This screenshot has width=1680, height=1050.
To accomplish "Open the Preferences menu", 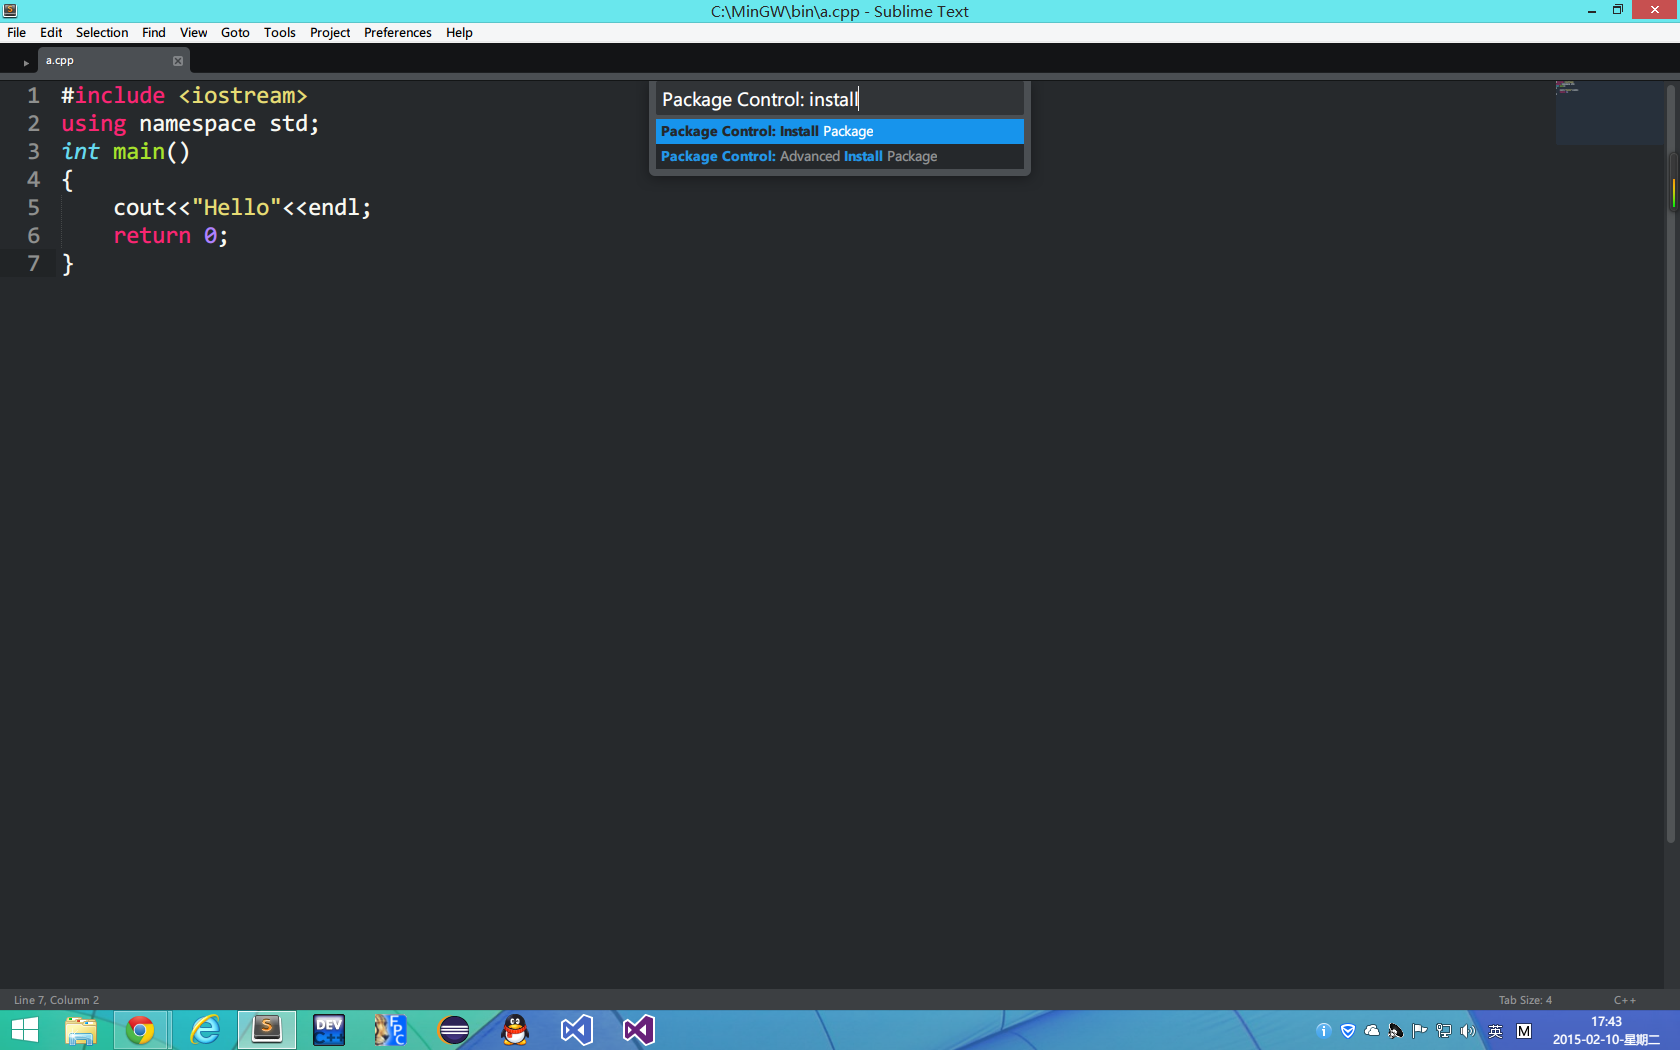I will click(398, 33).
